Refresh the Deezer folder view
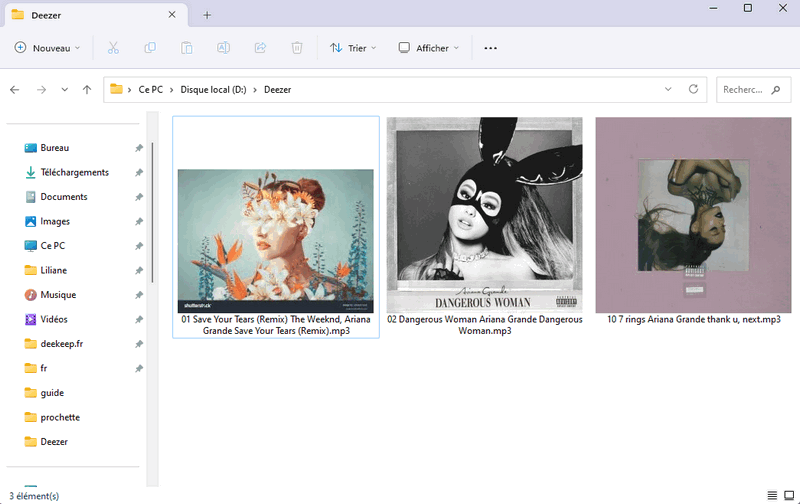Image resolution: width=800 pixels, height=504 pixels. pyautogui.click(x=693, y=89)
